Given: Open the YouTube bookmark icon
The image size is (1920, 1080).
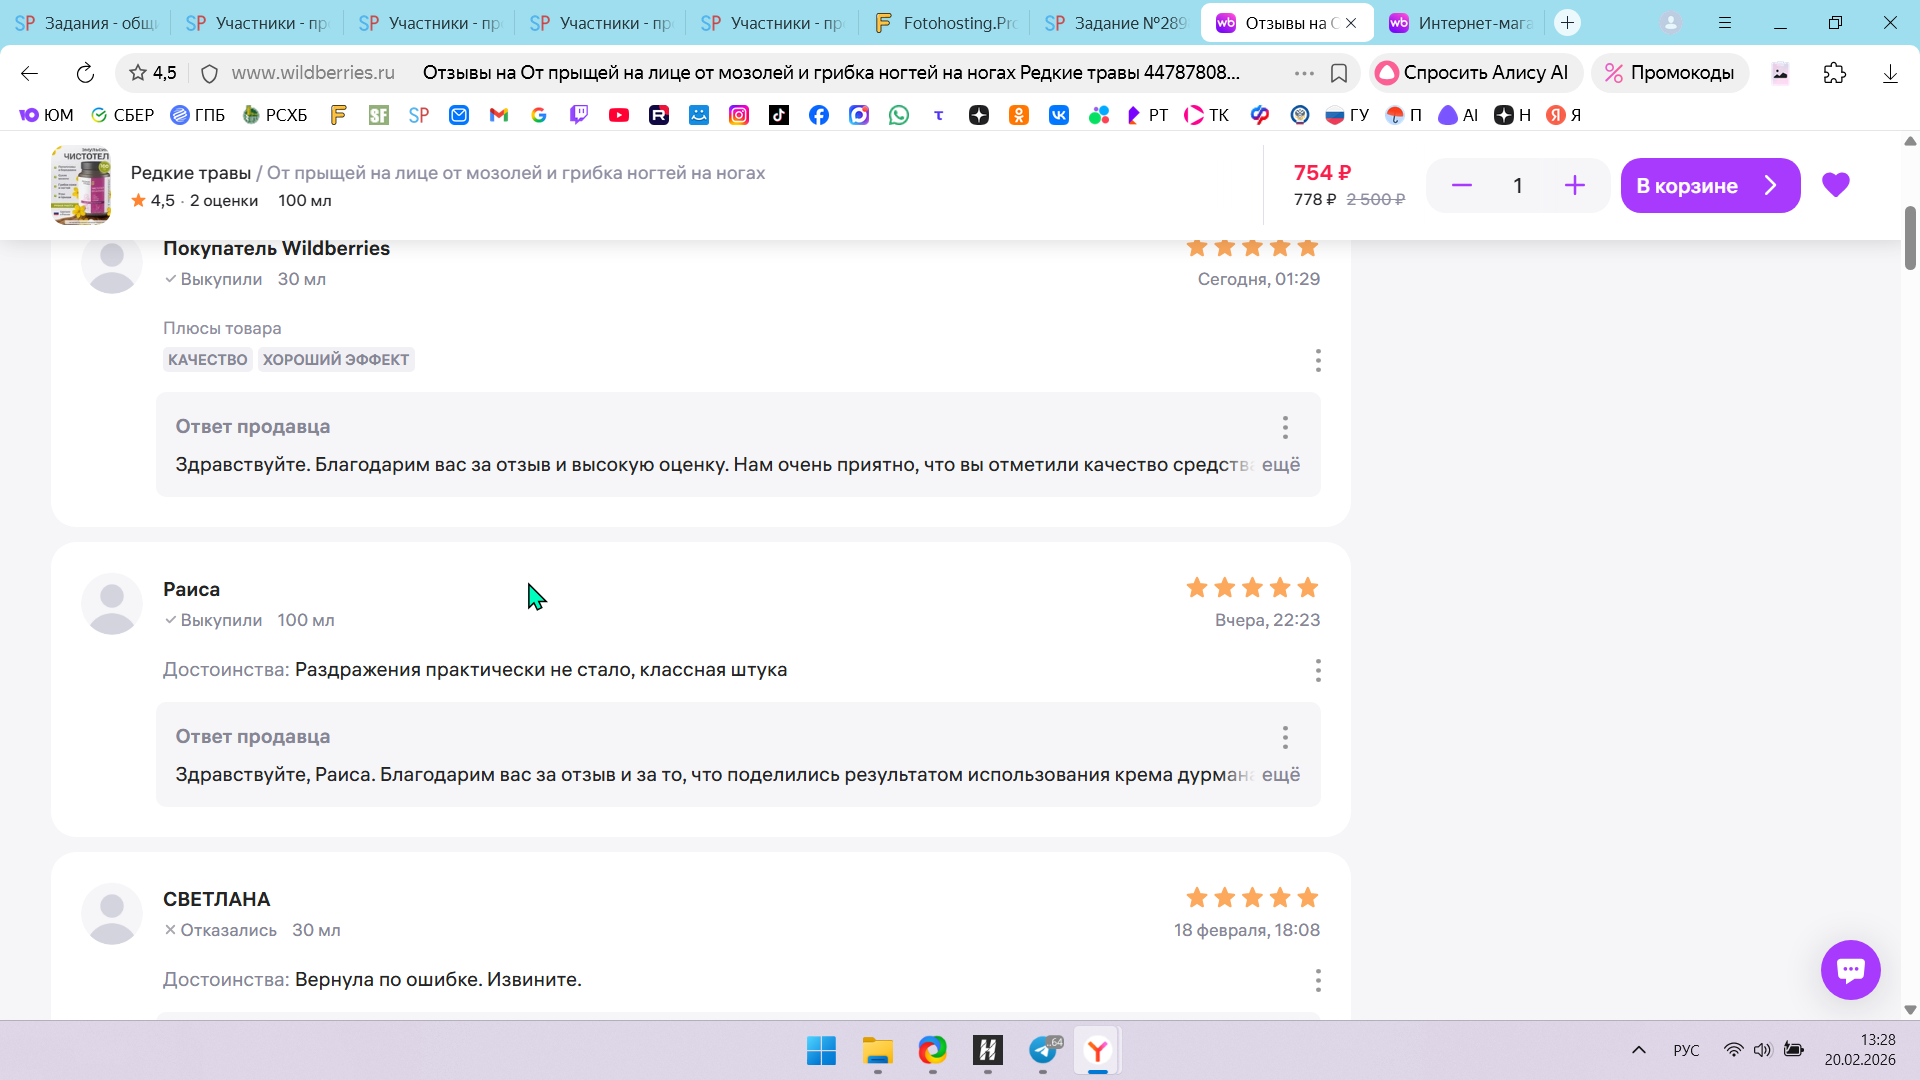Looking at the screenshot, I should click(x=619, y=115).
